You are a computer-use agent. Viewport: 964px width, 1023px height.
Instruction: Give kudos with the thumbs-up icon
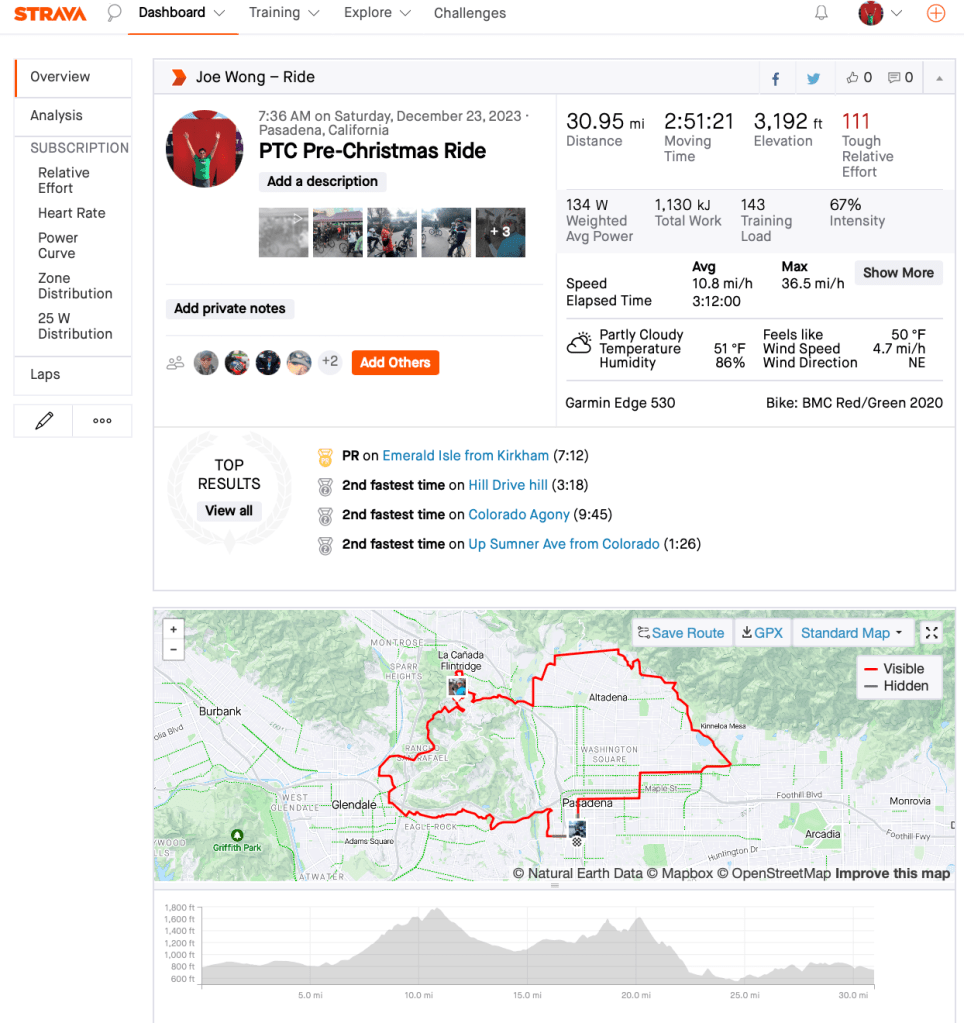[859, 78]
